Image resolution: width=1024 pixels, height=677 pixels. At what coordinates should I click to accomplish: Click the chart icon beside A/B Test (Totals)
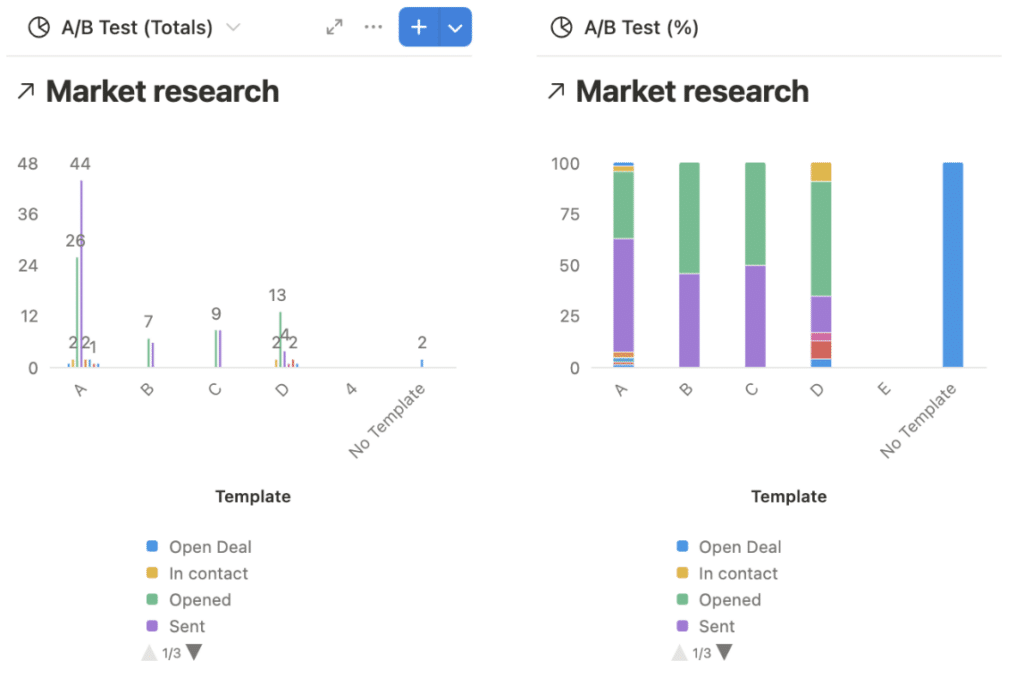tap(39, 27)
